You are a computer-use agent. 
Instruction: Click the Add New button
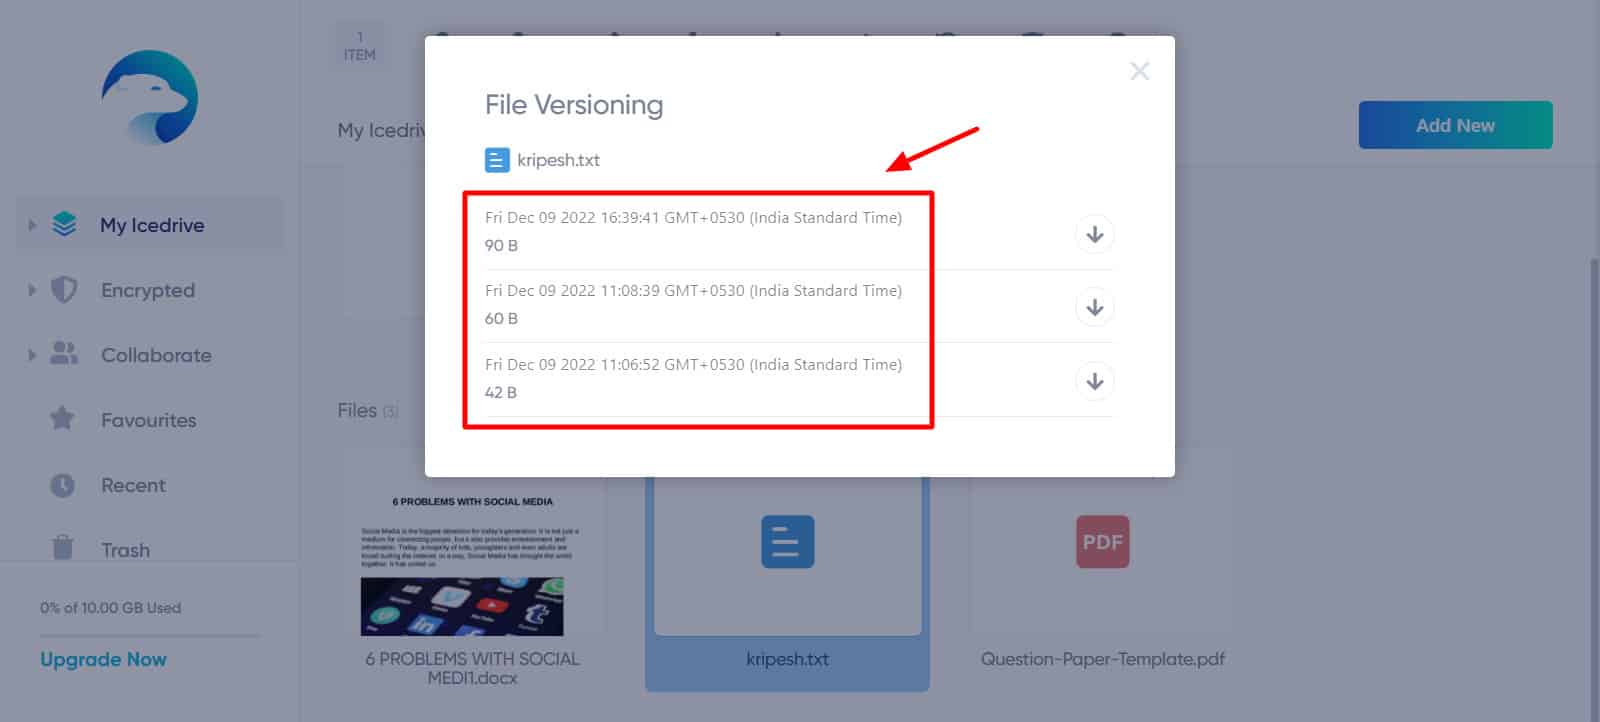1455,125
